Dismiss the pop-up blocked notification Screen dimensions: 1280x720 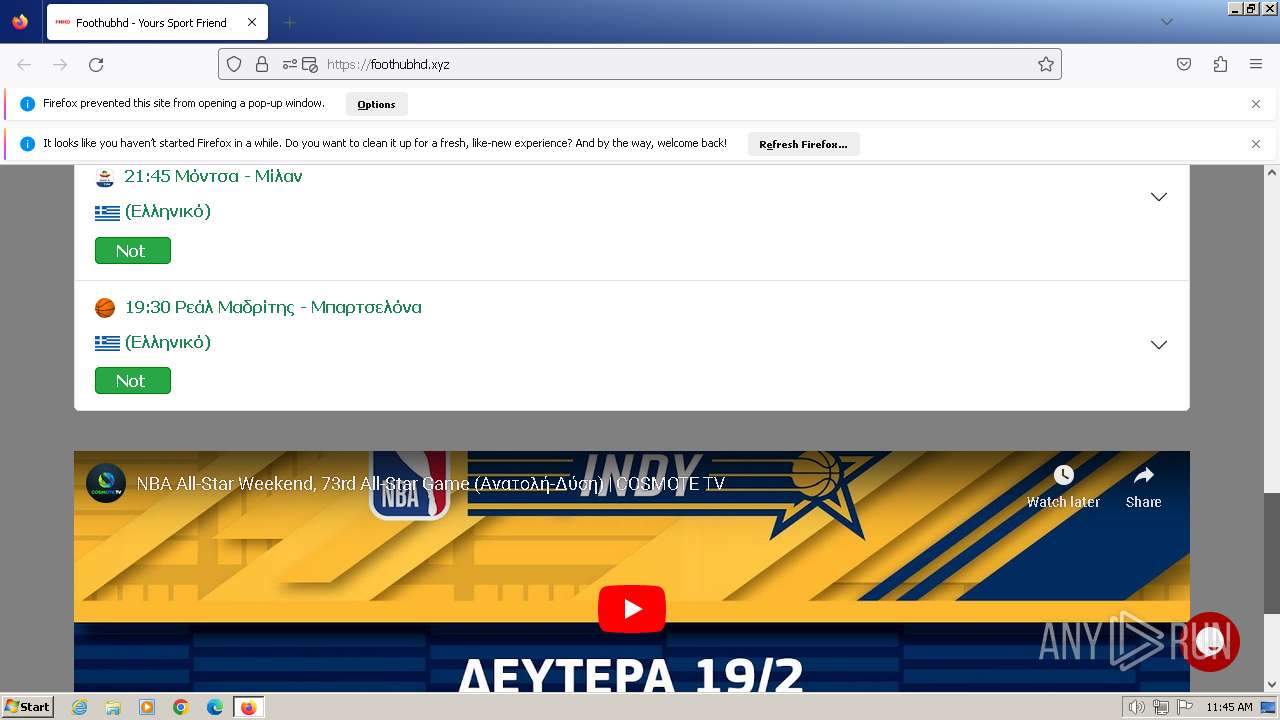(1256, 104)
